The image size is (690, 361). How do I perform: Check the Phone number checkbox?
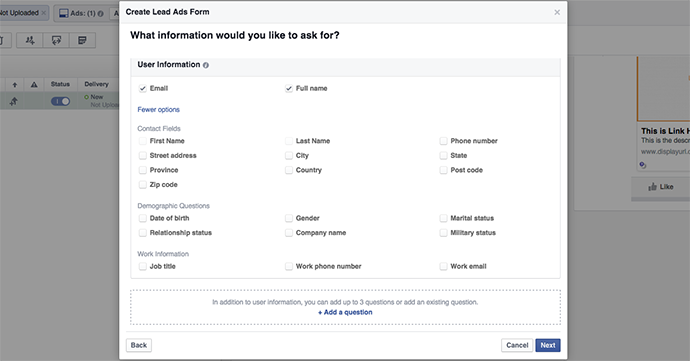[x=443, y=141]
